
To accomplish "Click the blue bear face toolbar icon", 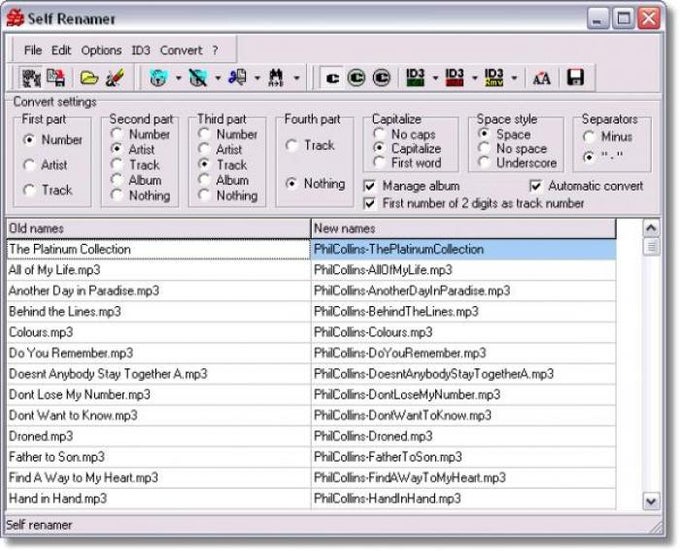I will [x=158, y=78].
